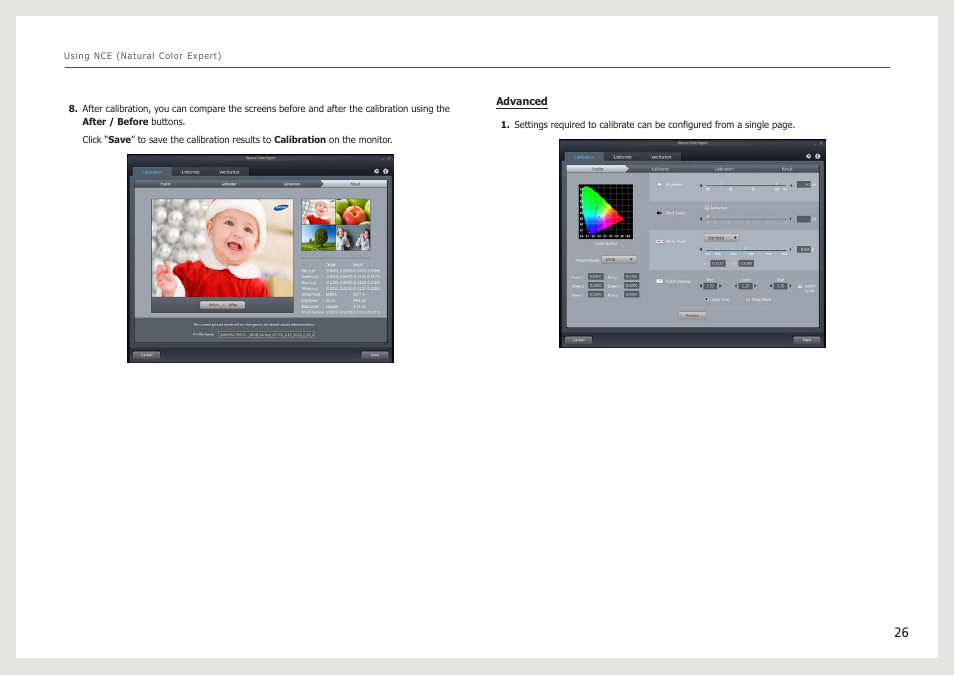954x675 pixels.
Task: Go to Calibrator step in left window
Action: click(229, 184)
